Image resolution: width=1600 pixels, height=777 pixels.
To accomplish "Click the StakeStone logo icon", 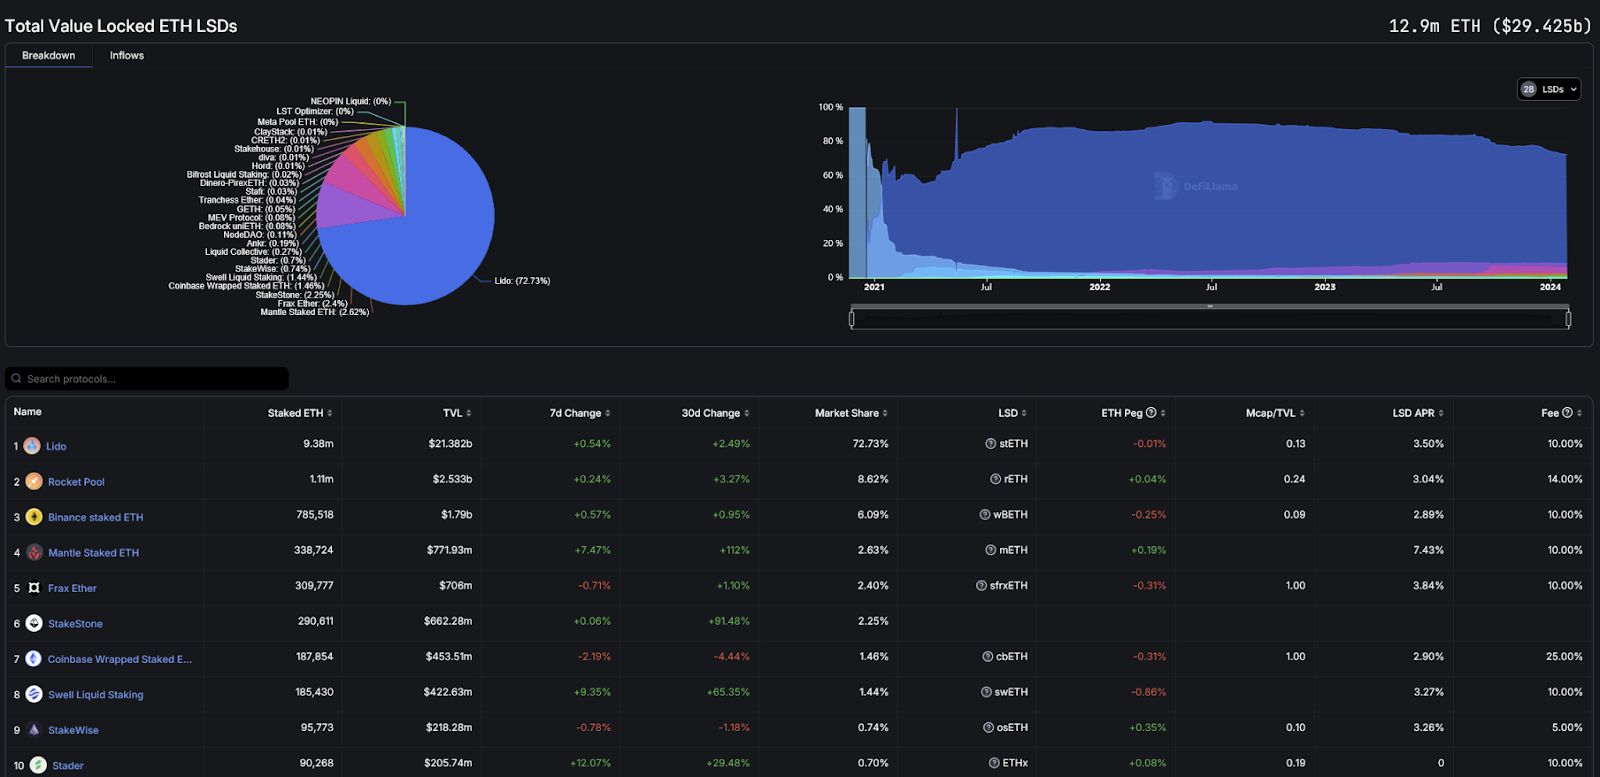I will pos(34,623).
